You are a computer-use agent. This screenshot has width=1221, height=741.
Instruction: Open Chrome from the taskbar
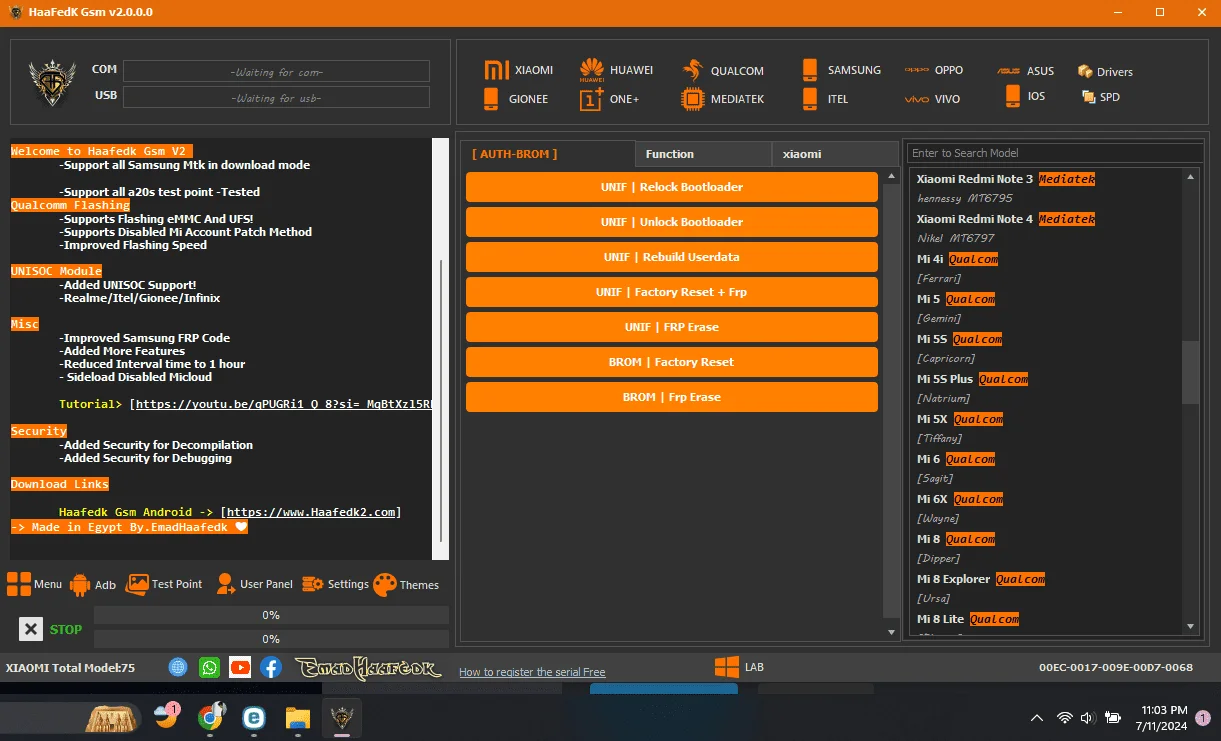(210, 717)
